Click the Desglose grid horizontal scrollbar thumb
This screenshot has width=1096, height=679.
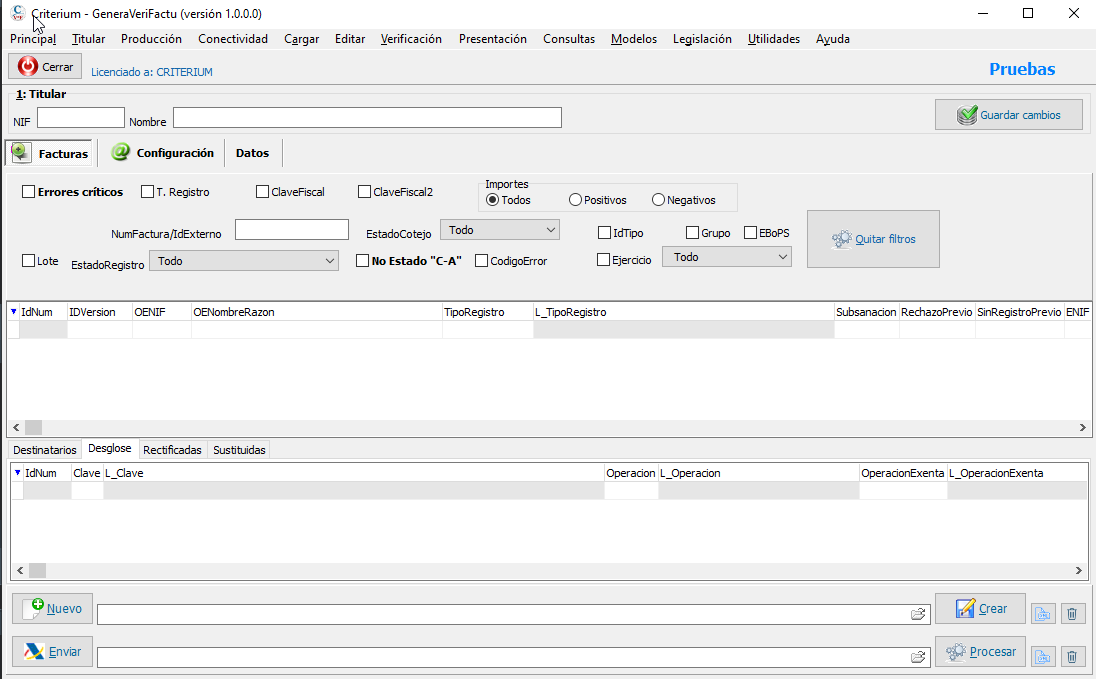[x=37, y=571]
